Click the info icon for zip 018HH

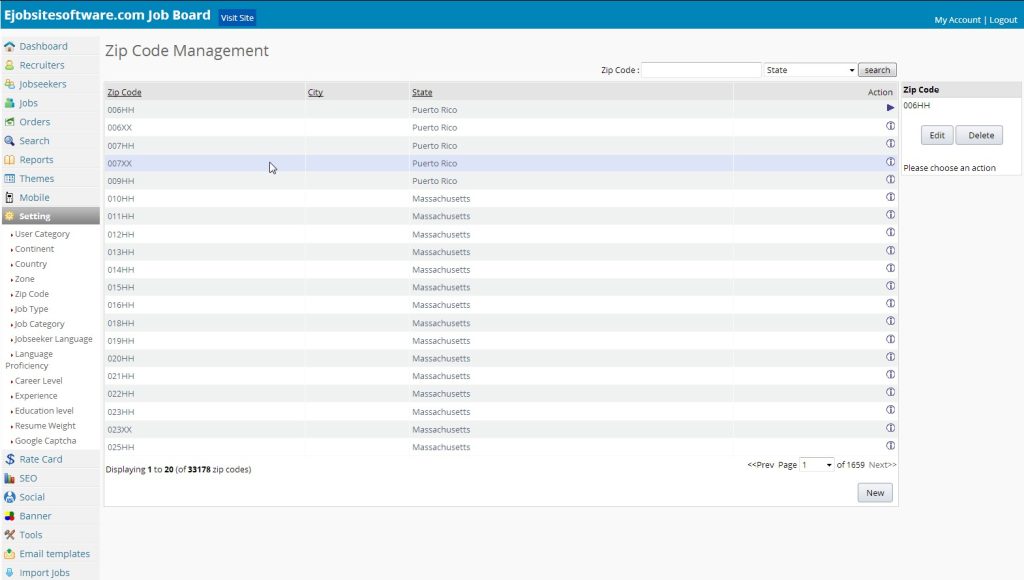[x=890, y=321]
